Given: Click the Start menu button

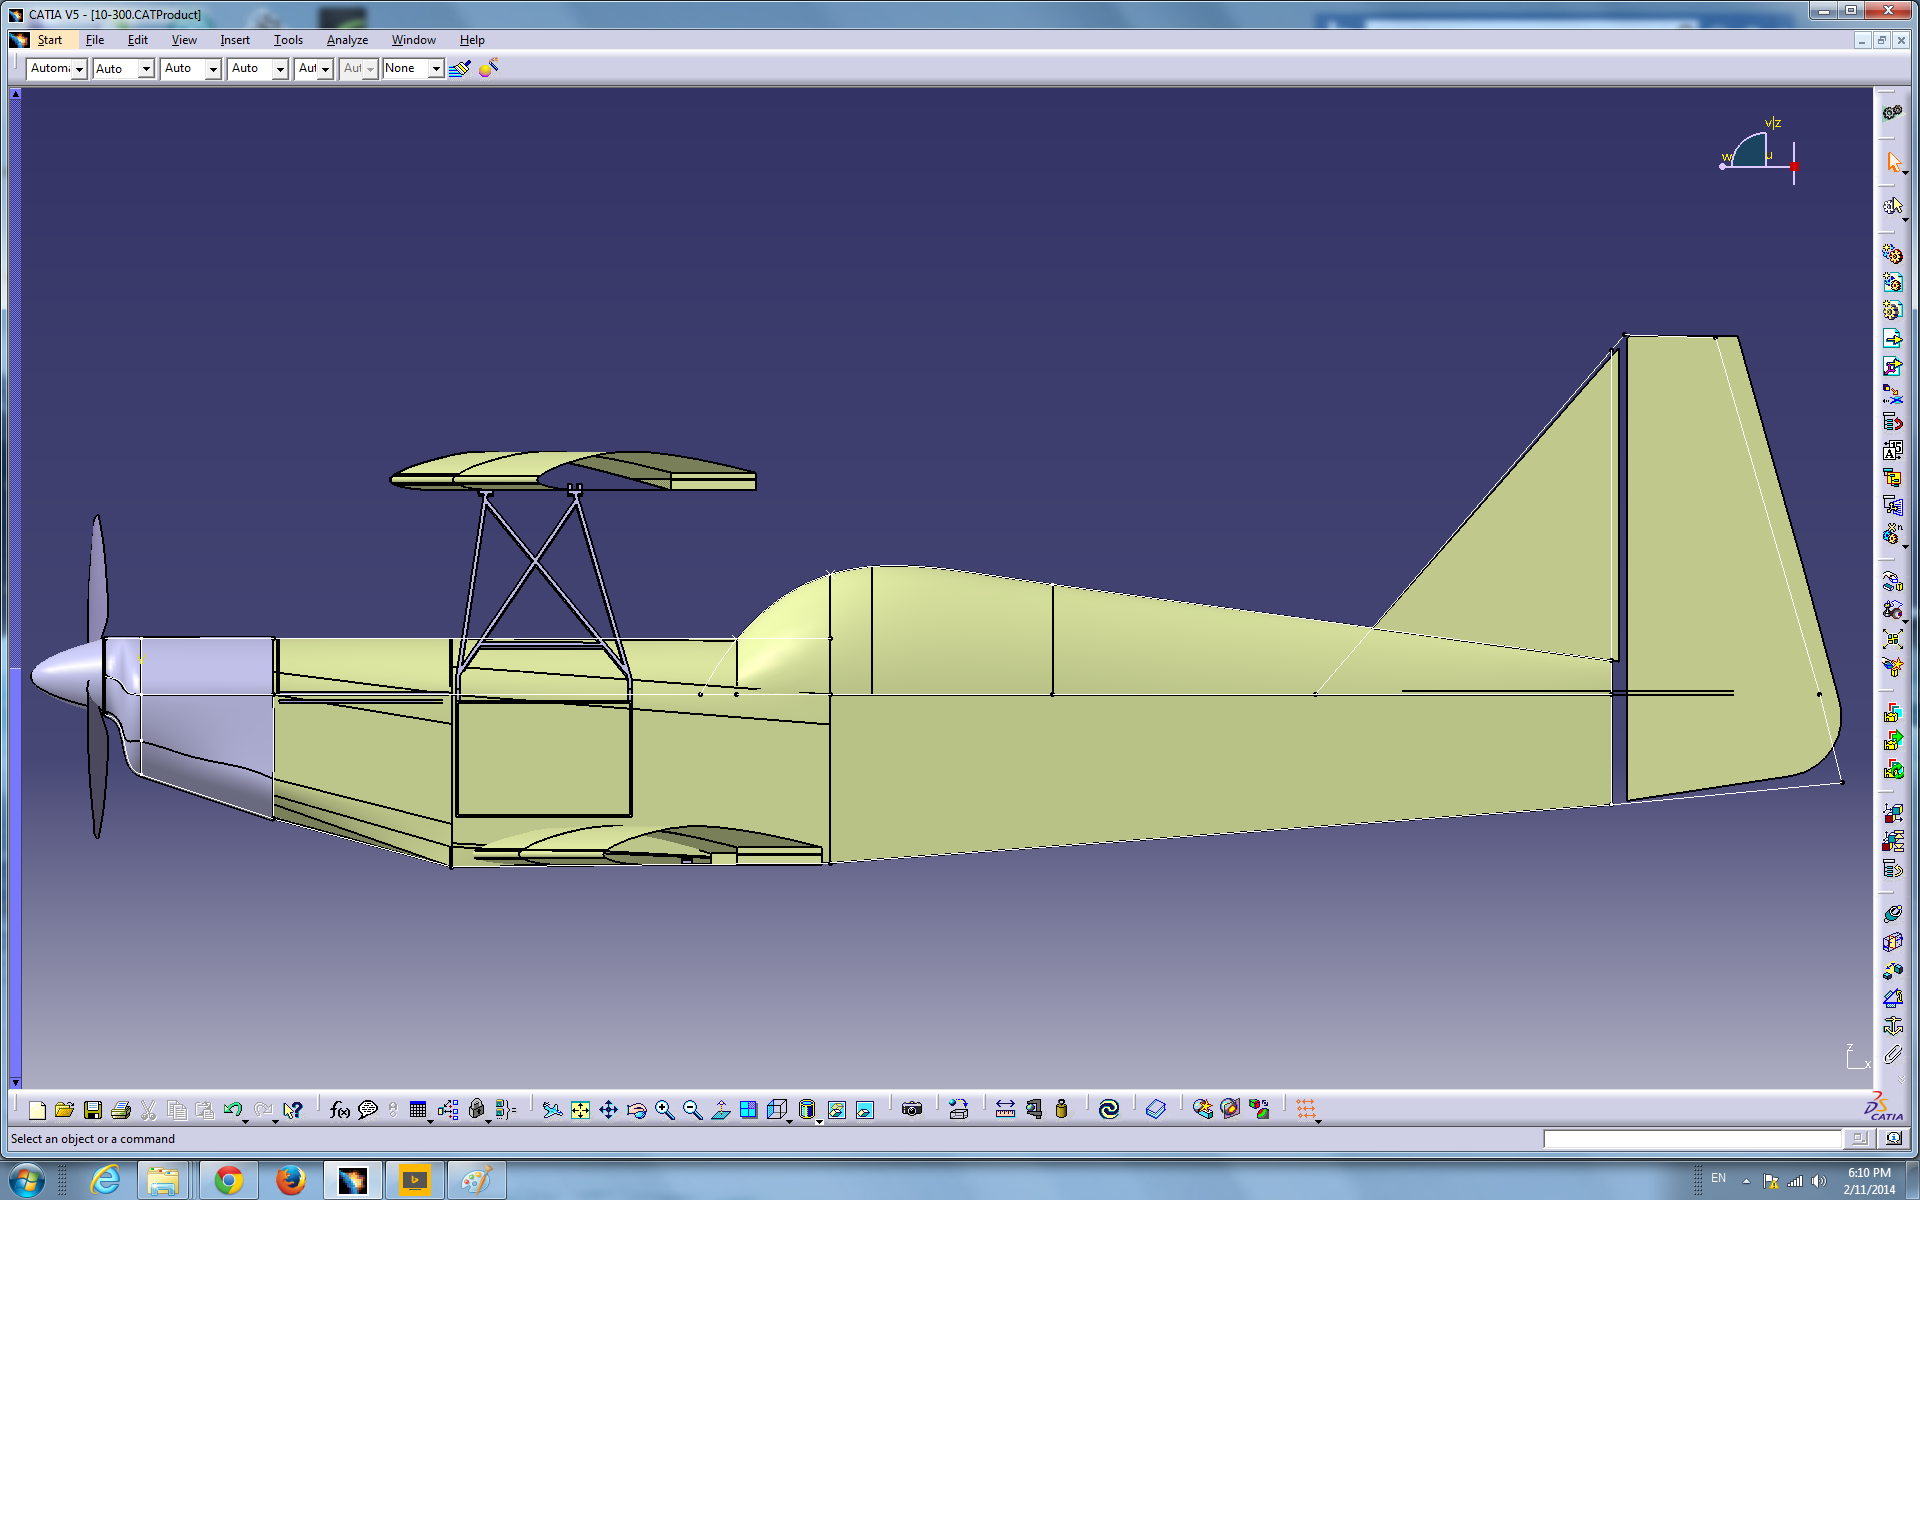Looking at the screenshot, I should point(49,40).
